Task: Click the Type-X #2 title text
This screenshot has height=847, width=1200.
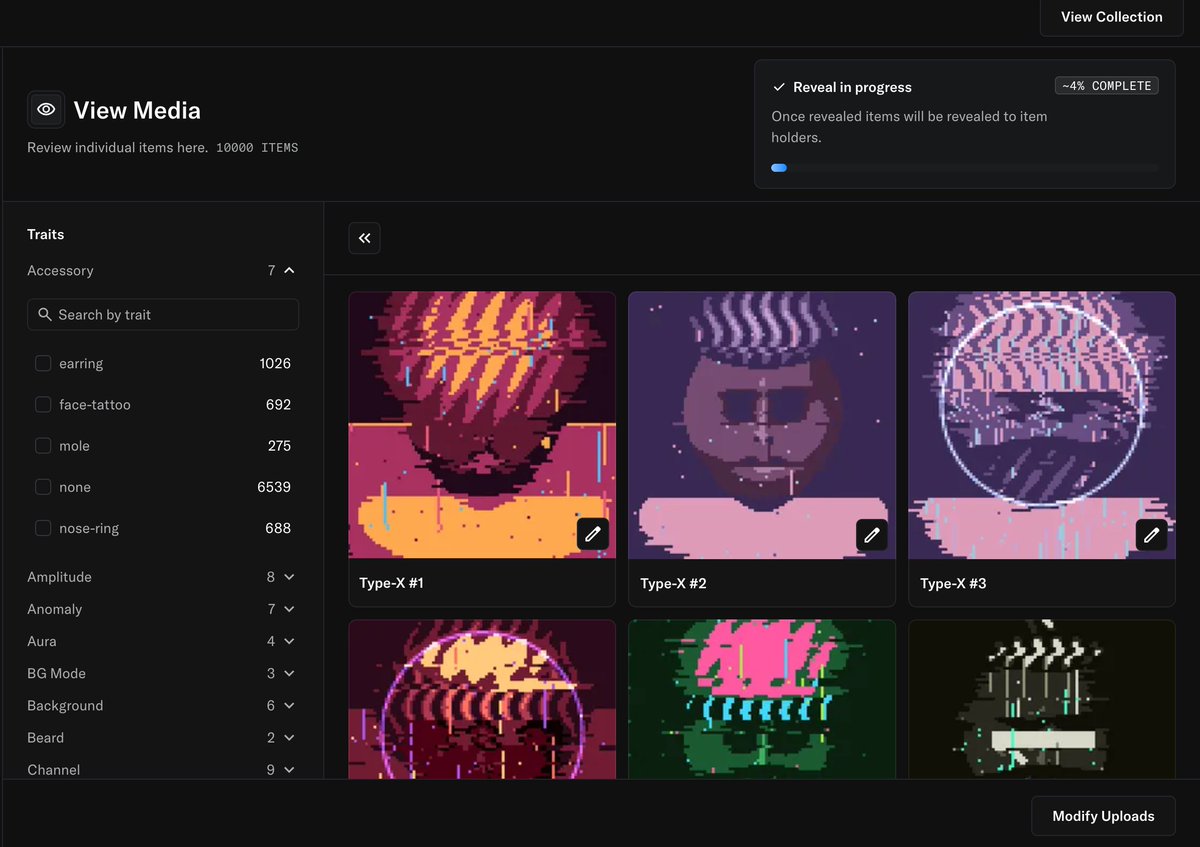Action: pos(673,583)
